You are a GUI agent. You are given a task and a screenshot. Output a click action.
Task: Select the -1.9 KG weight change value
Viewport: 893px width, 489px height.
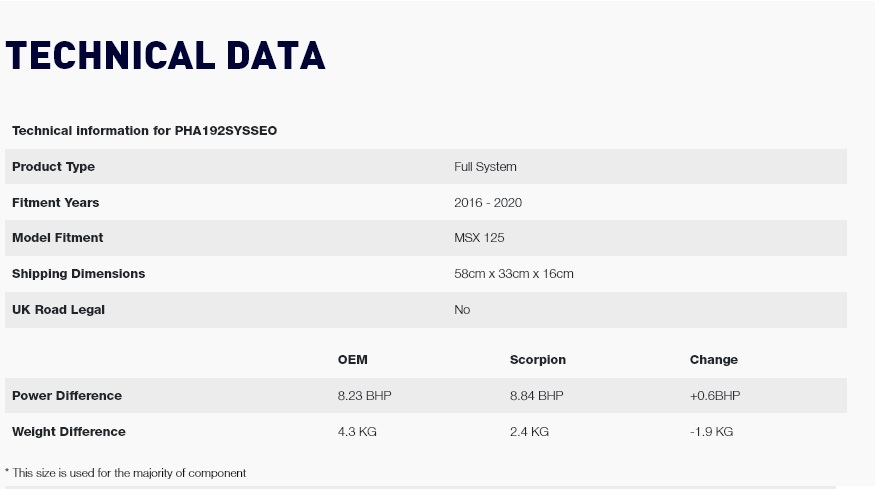pos(711,432)
